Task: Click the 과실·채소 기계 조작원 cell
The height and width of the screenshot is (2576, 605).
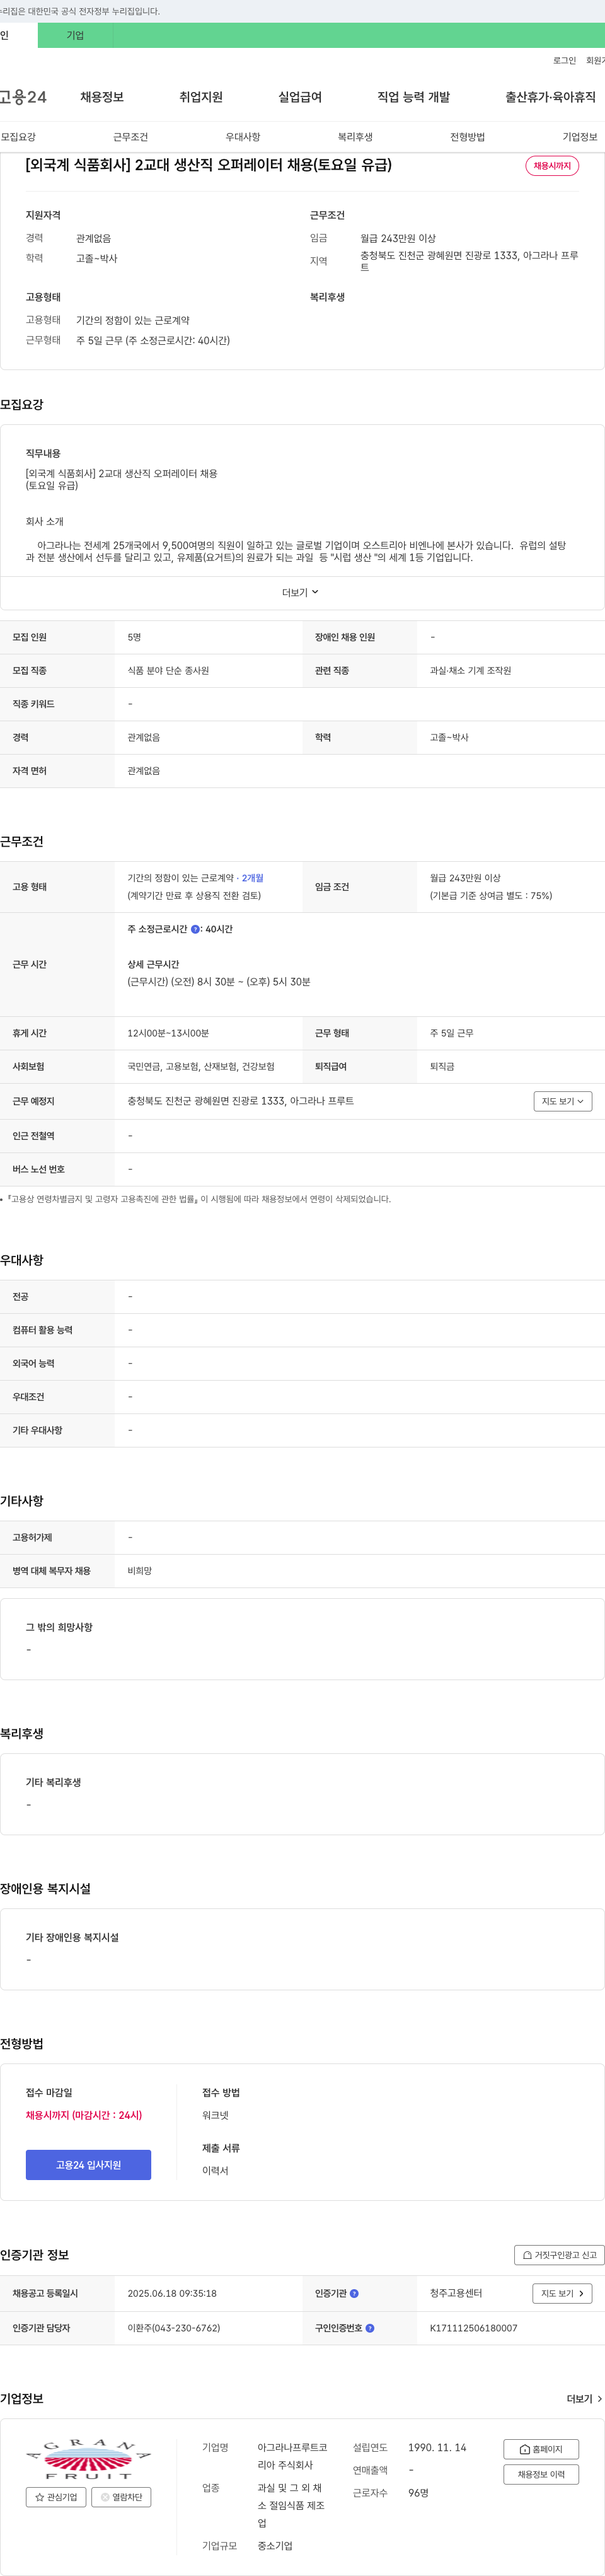Action: (470, 671)
